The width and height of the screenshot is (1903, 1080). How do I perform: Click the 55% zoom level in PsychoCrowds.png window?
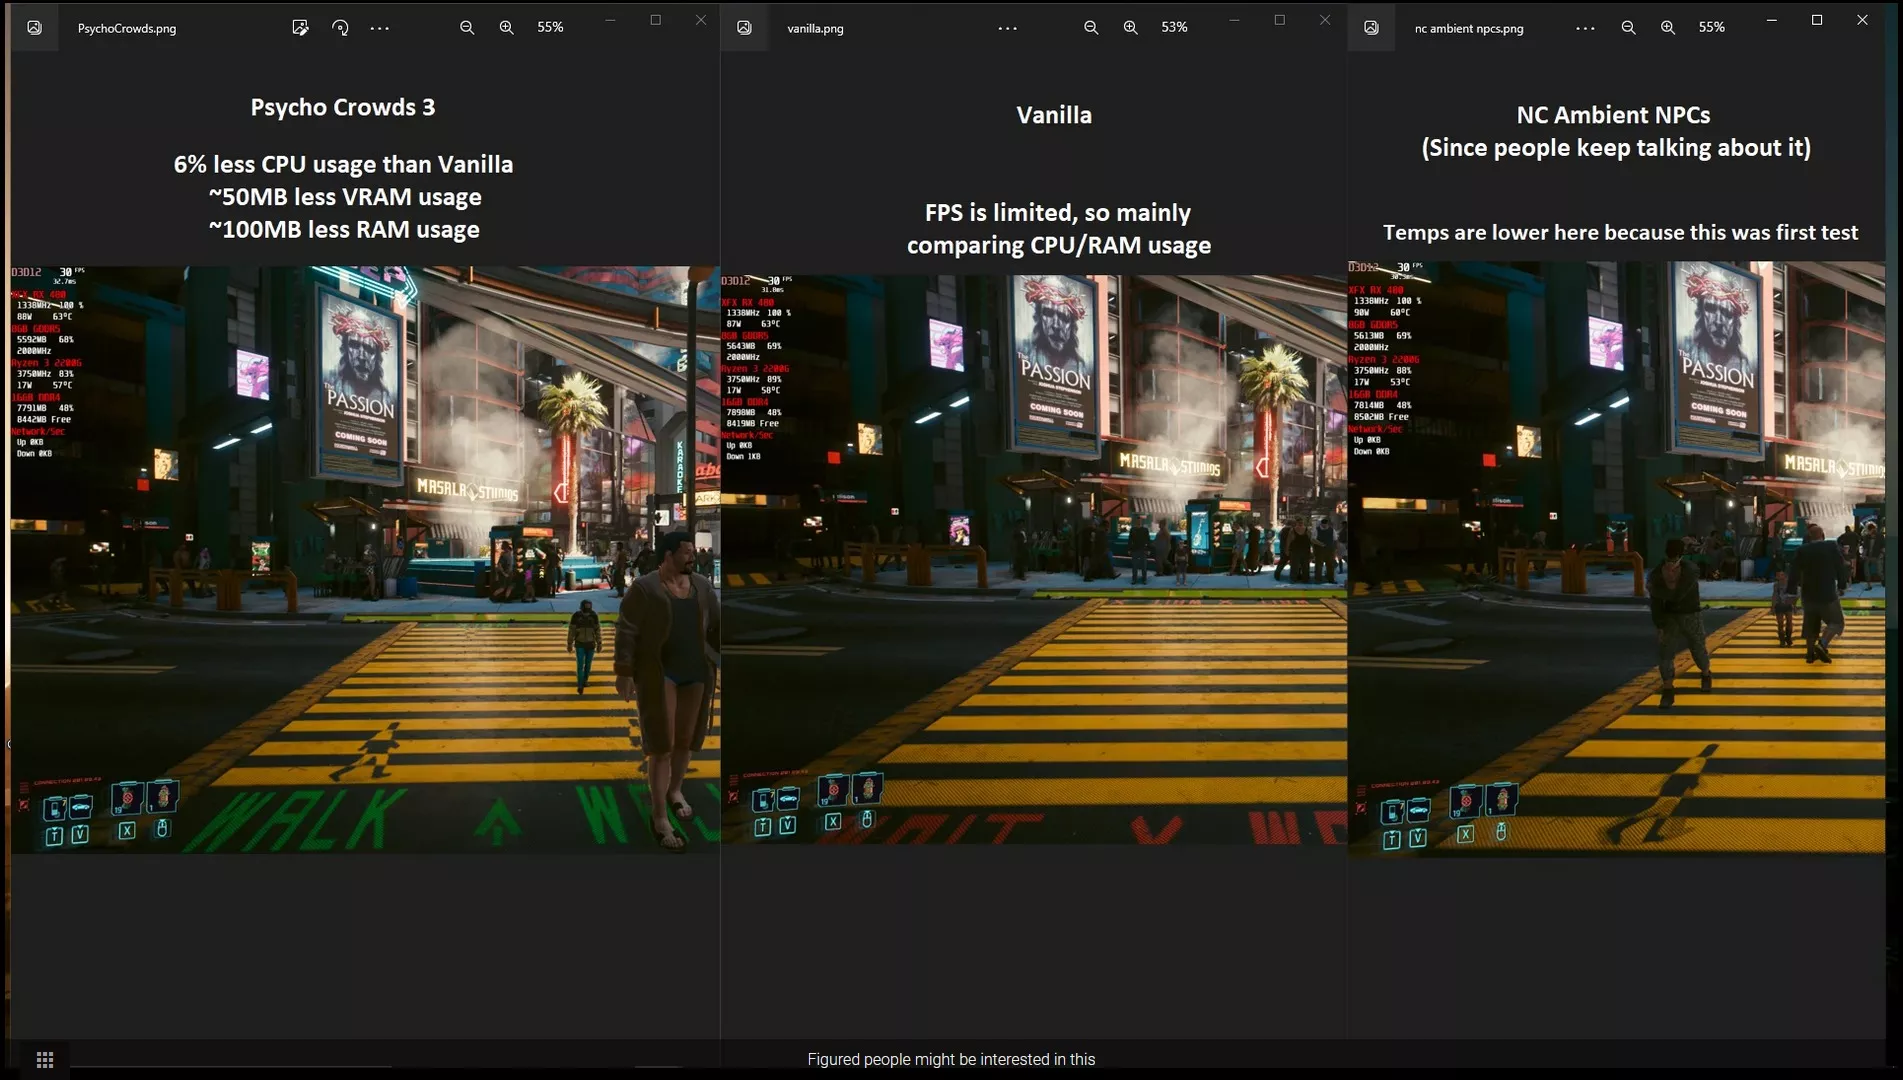[550, 28]
